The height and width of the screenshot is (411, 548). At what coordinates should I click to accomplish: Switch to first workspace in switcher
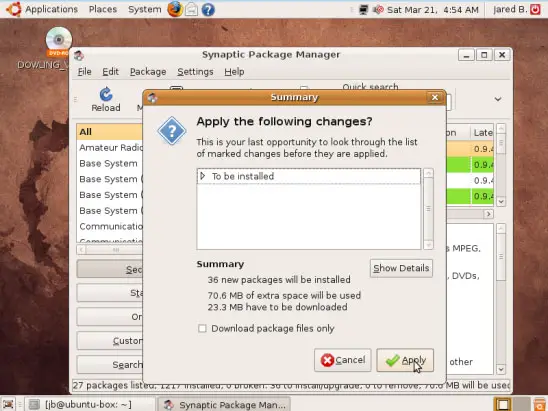[x=502, y=404]
